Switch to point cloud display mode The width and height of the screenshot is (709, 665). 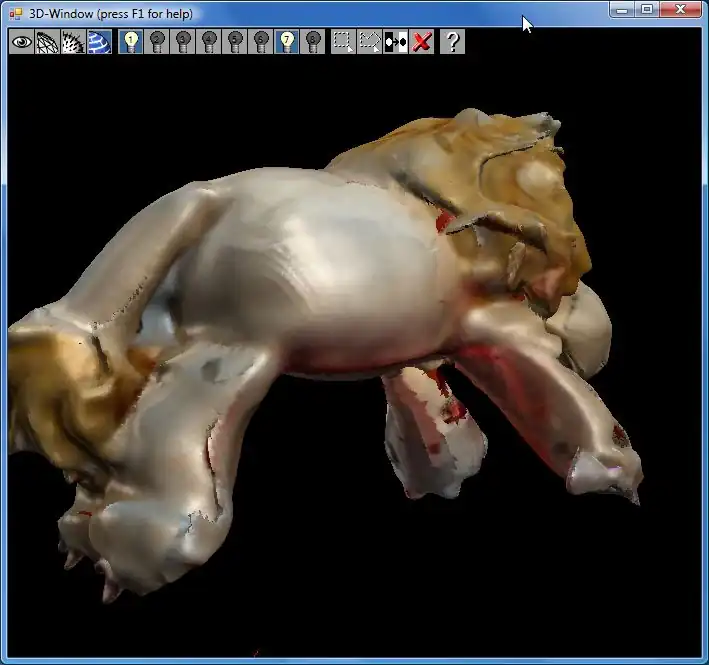tap(73, 41)
